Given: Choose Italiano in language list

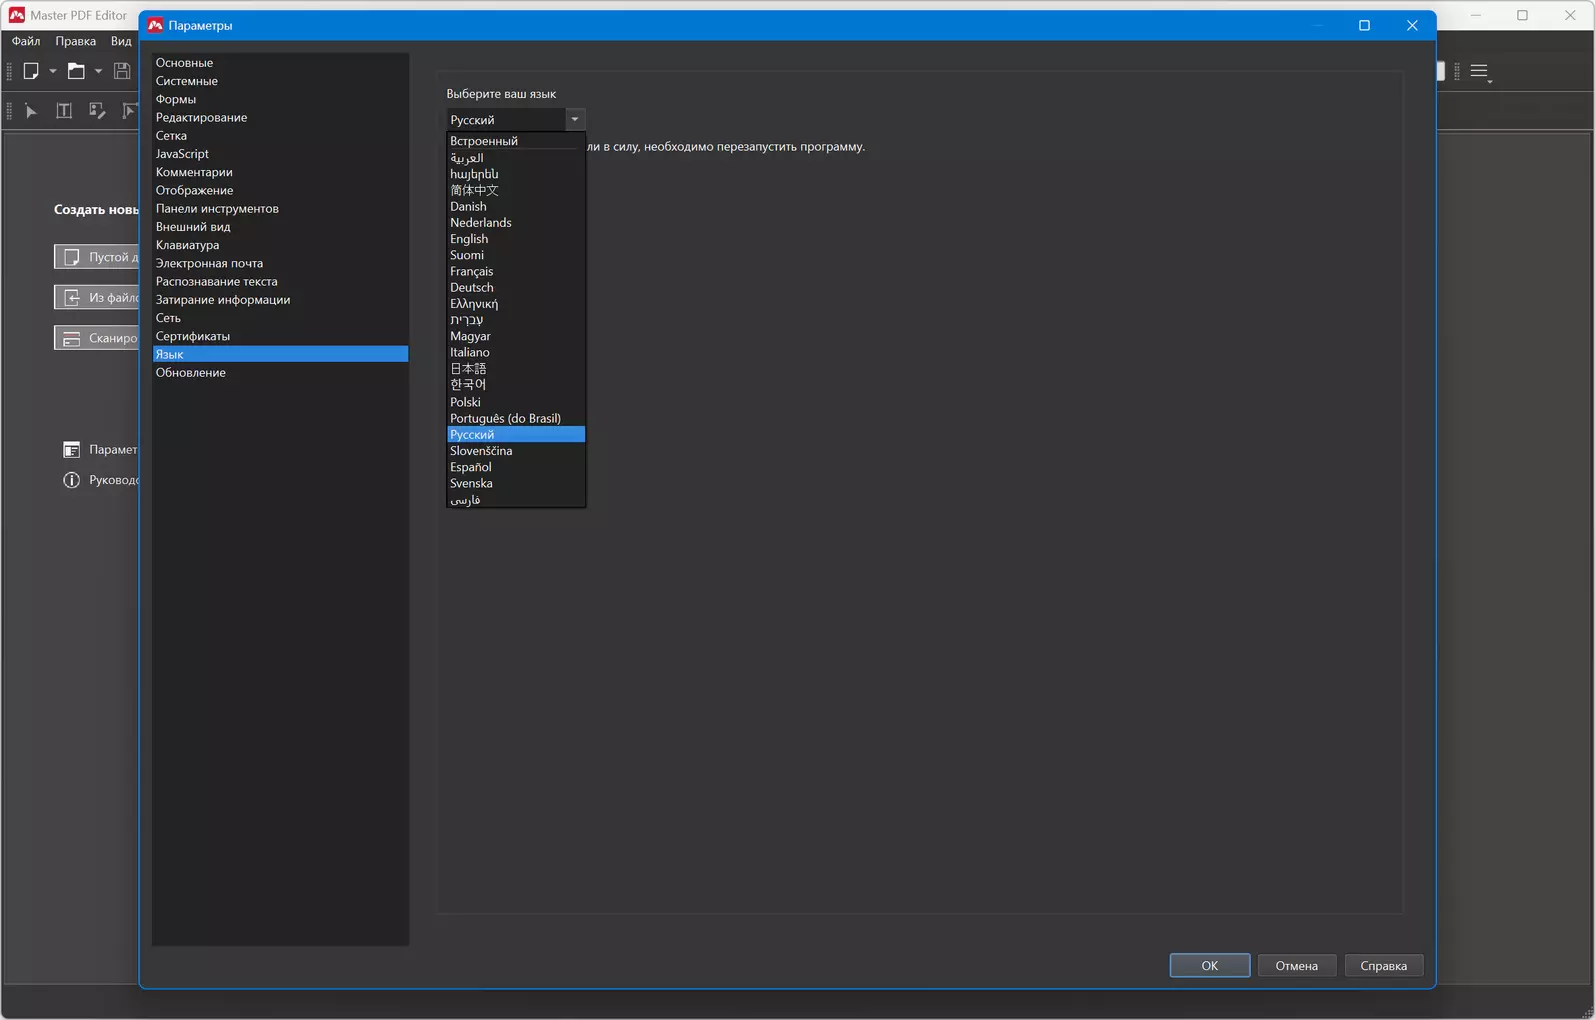Looking at the screenshot, I should 516,352.
